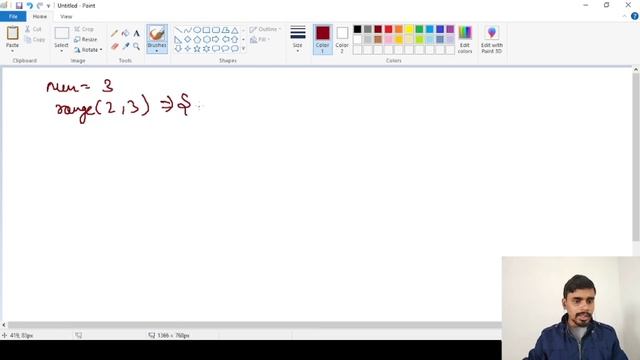Select the Eraser tool
Viewport: 640px width, 360px height.
tap(115, 46)
